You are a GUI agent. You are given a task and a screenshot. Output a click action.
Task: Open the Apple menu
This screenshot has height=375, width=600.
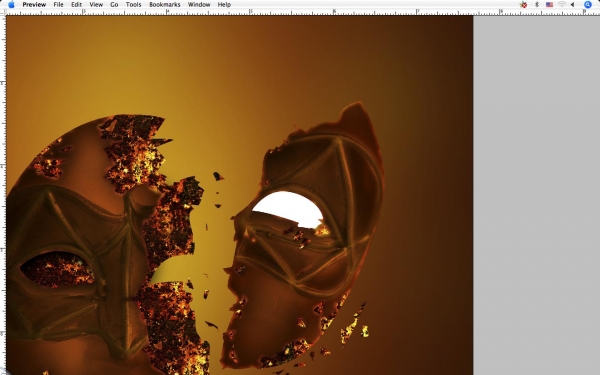(11, 5)
